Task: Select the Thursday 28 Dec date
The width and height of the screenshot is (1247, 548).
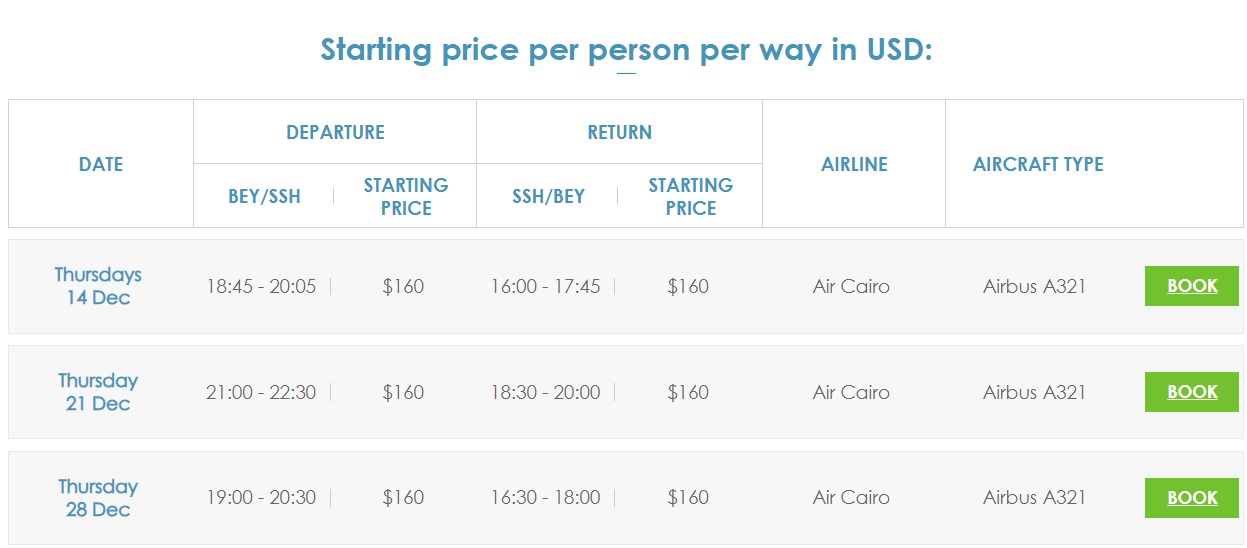Action: [98, 498]
